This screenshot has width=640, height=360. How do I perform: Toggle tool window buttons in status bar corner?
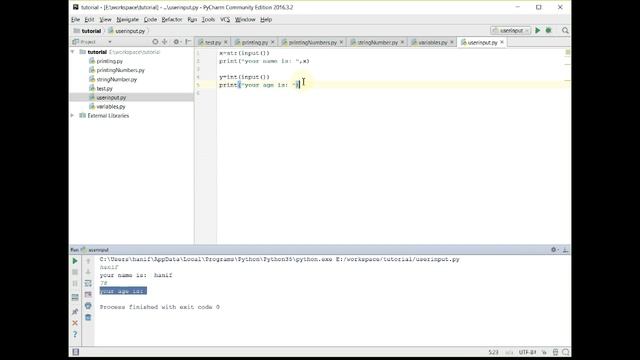click(x=76, y=352)
